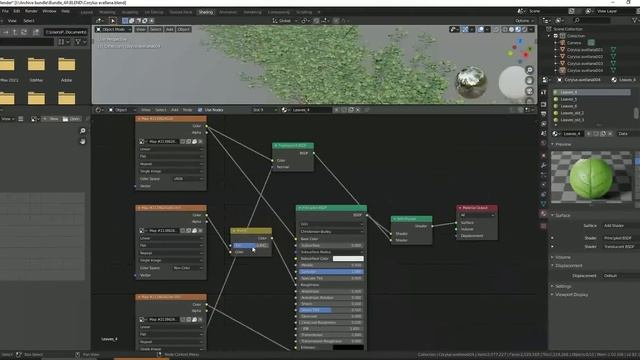
Task: Select Camera in the outliner
Action: pos(574,42)
